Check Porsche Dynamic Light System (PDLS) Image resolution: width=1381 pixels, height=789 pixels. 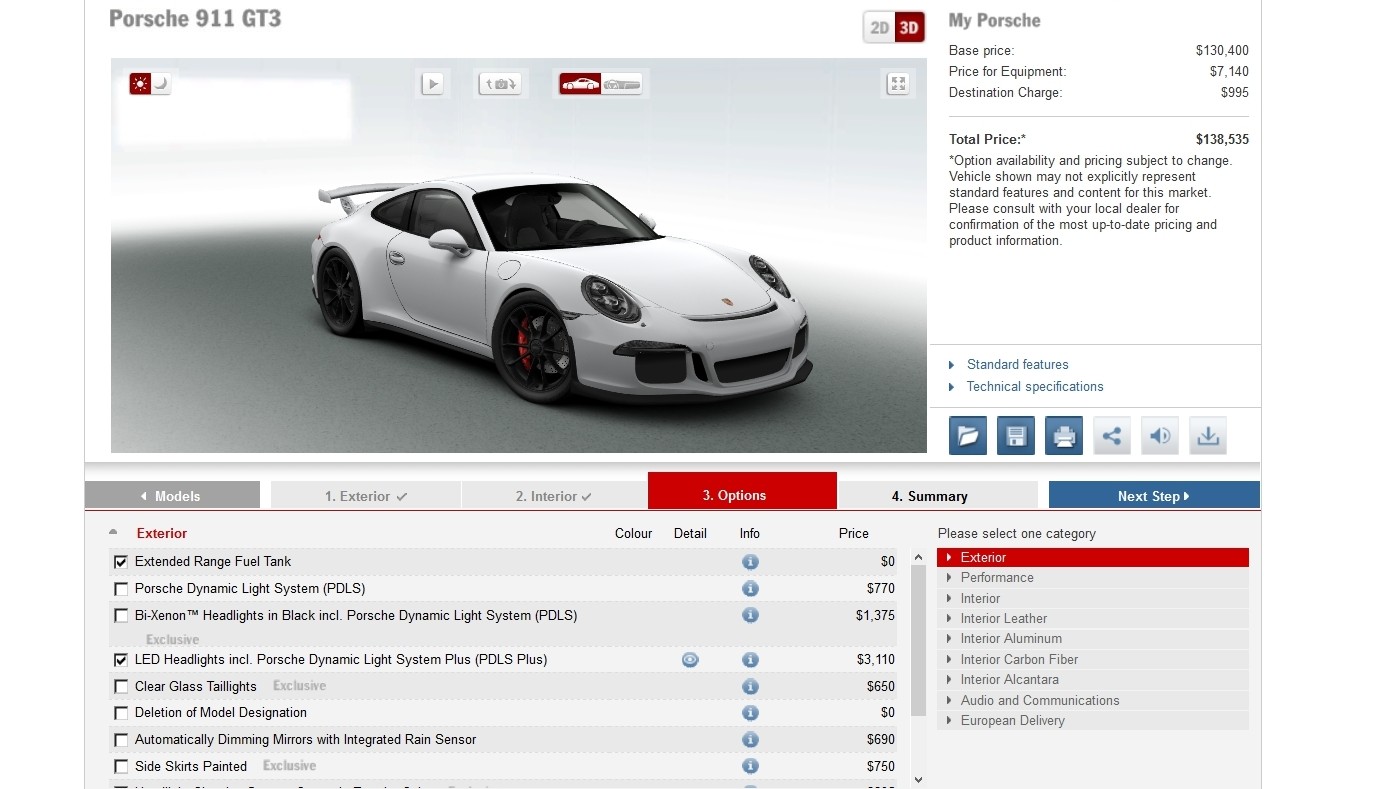121,589
